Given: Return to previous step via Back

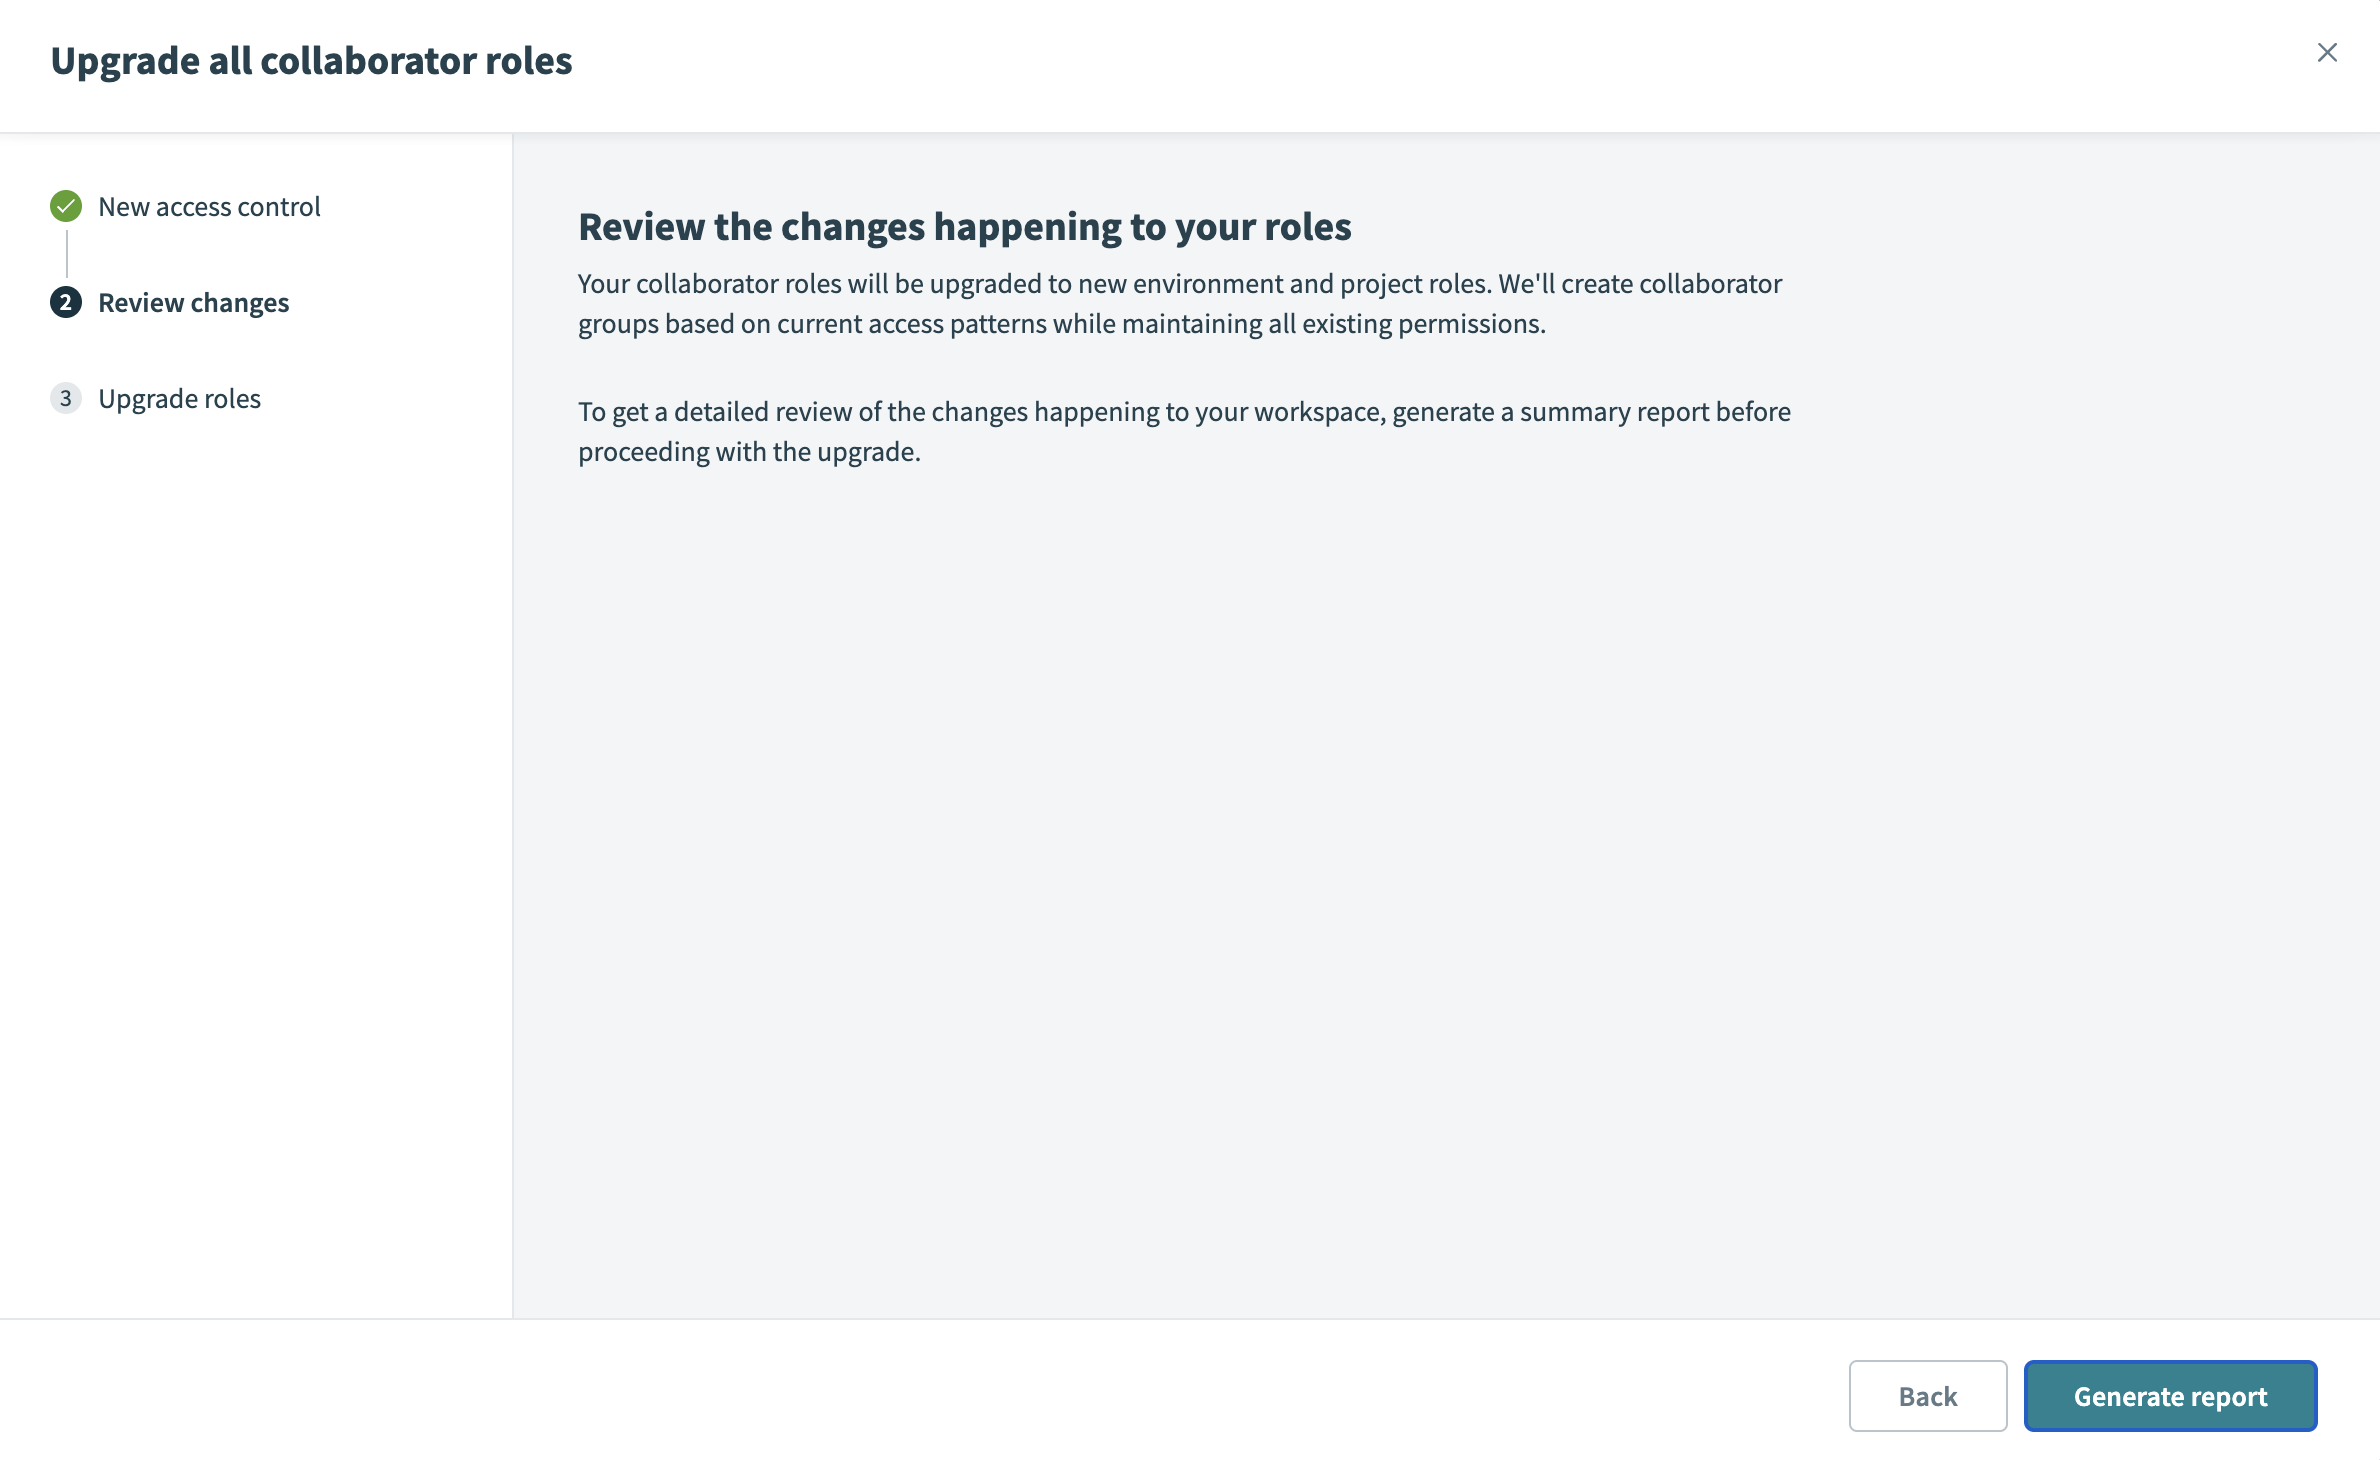Looking at the screenshot, I should point(1927,1395).
